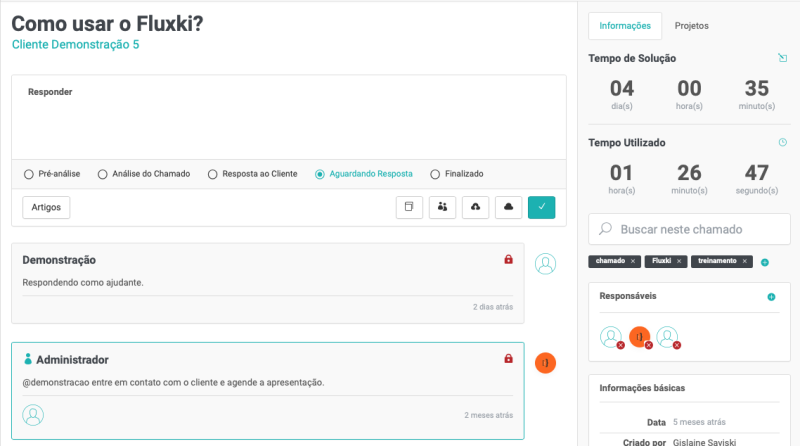800x446 pixels.
Task: Choose the Finalizado radio button
Action: tap(434, 174)
